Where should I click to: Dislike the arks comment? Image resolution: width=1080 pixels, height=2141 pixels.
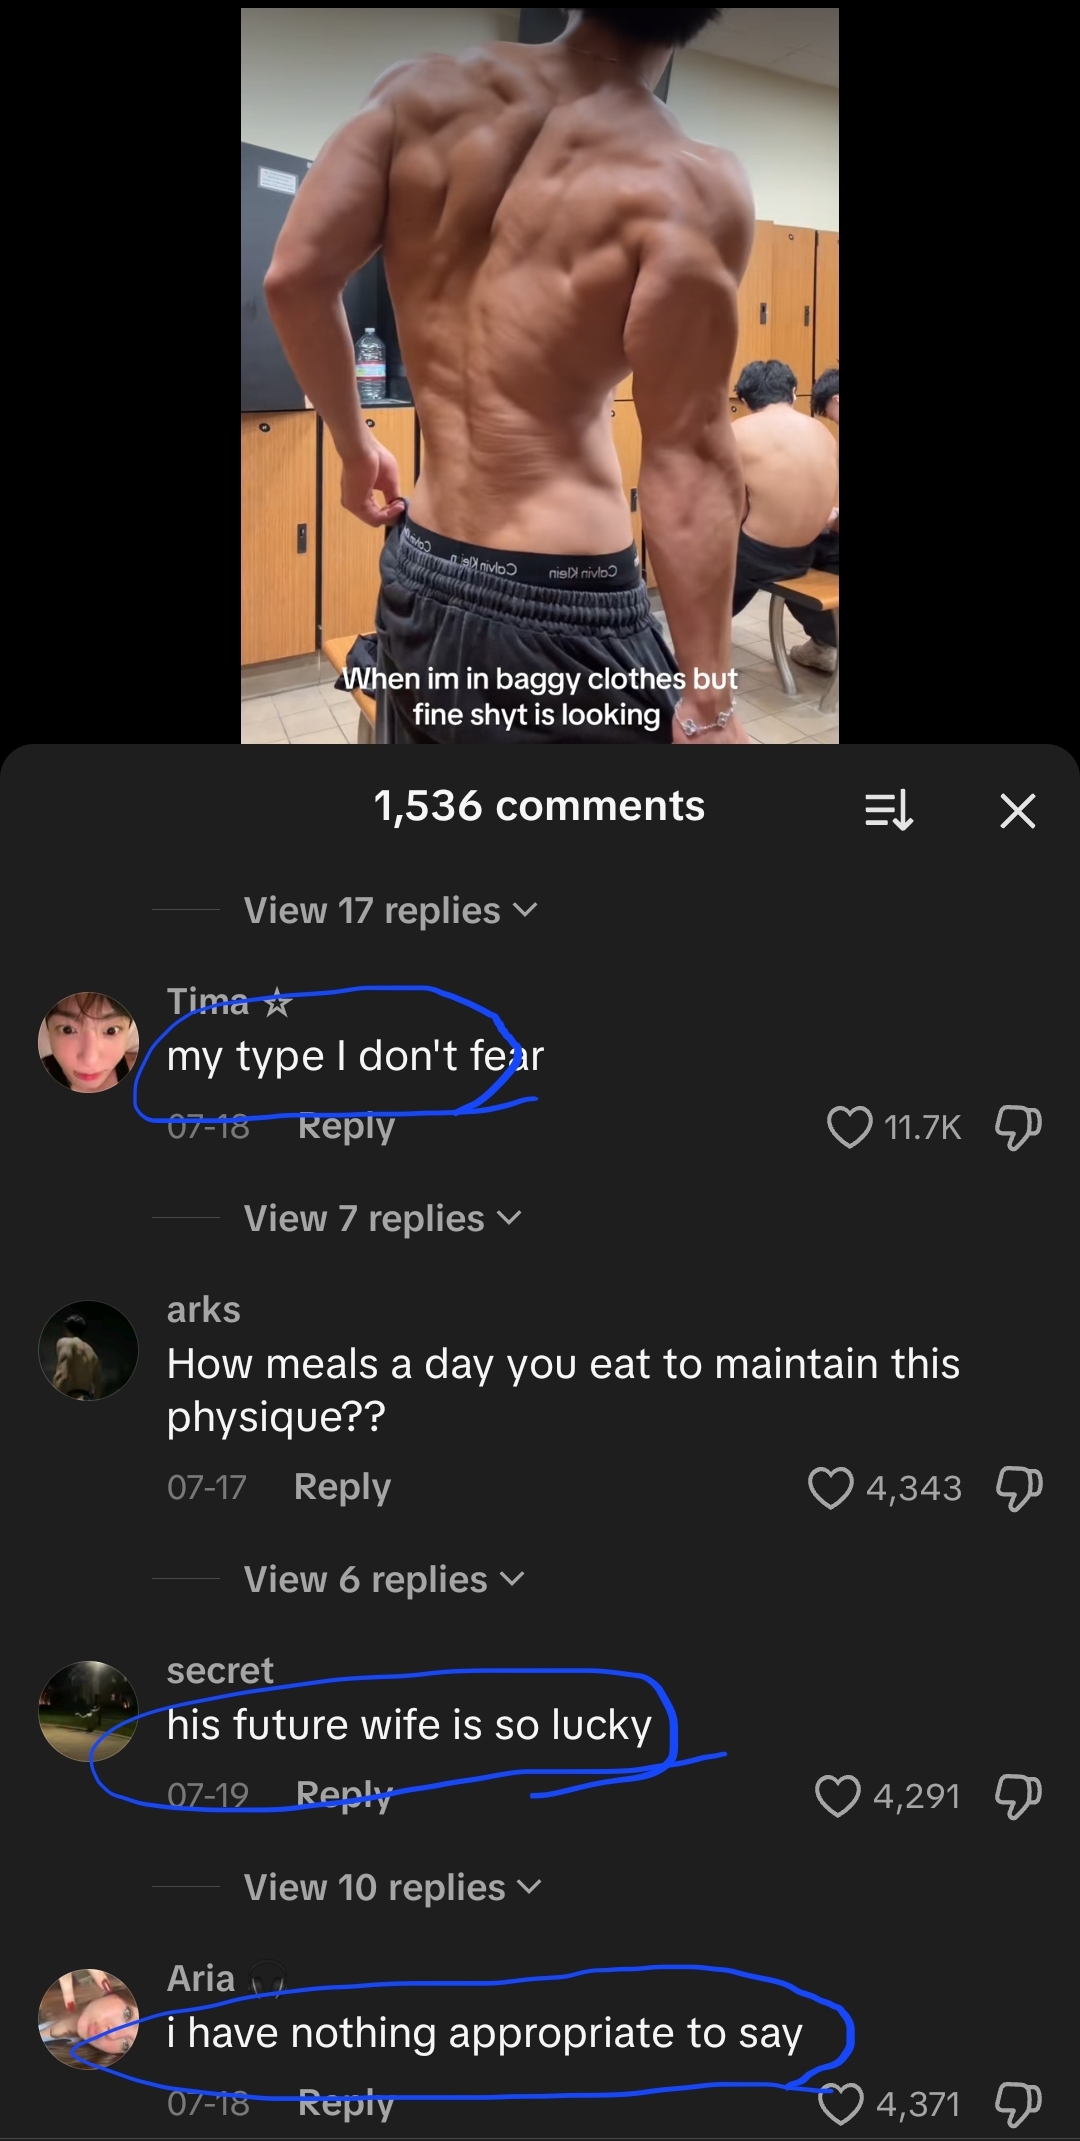tap(1018, 1487)
